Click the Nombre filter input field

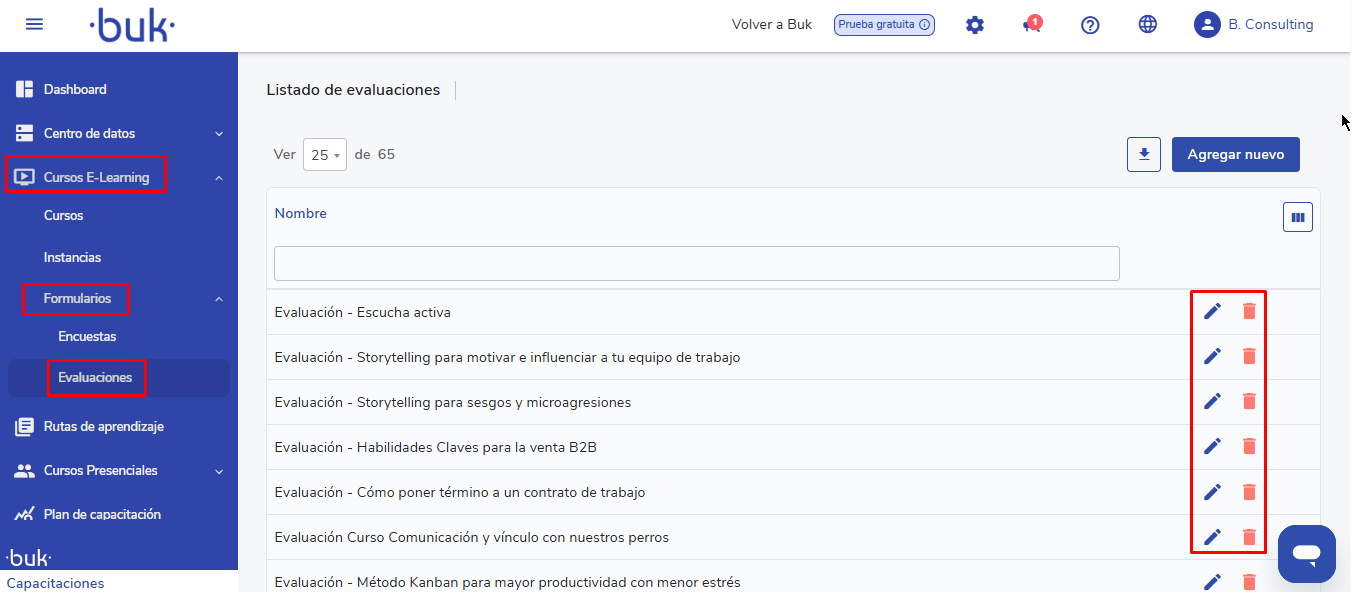pos(696,263)
